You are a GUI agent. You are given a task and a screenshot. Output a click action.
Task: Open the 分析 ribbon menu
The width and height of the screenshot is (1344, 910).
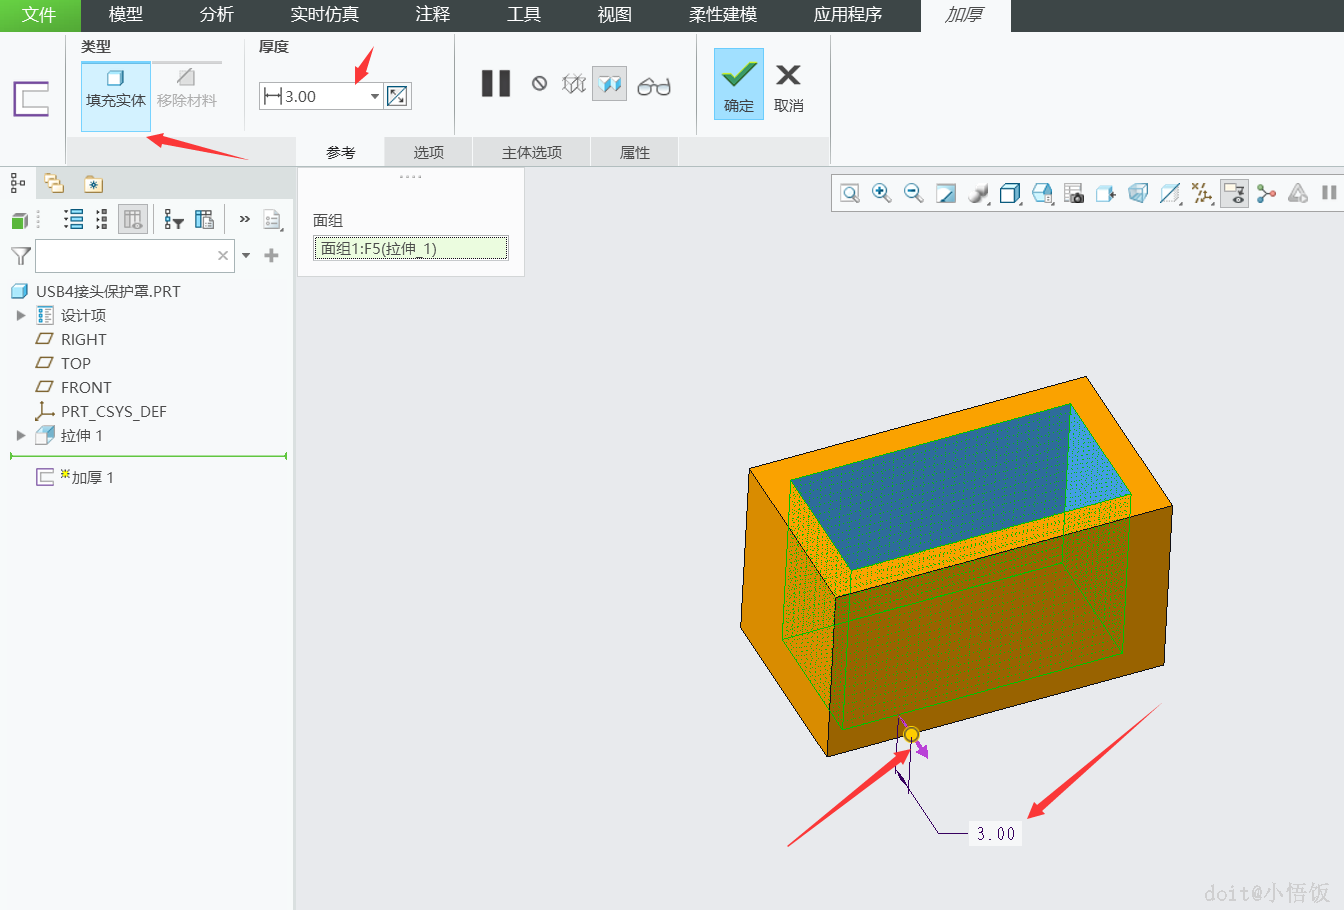coord(216,15)
